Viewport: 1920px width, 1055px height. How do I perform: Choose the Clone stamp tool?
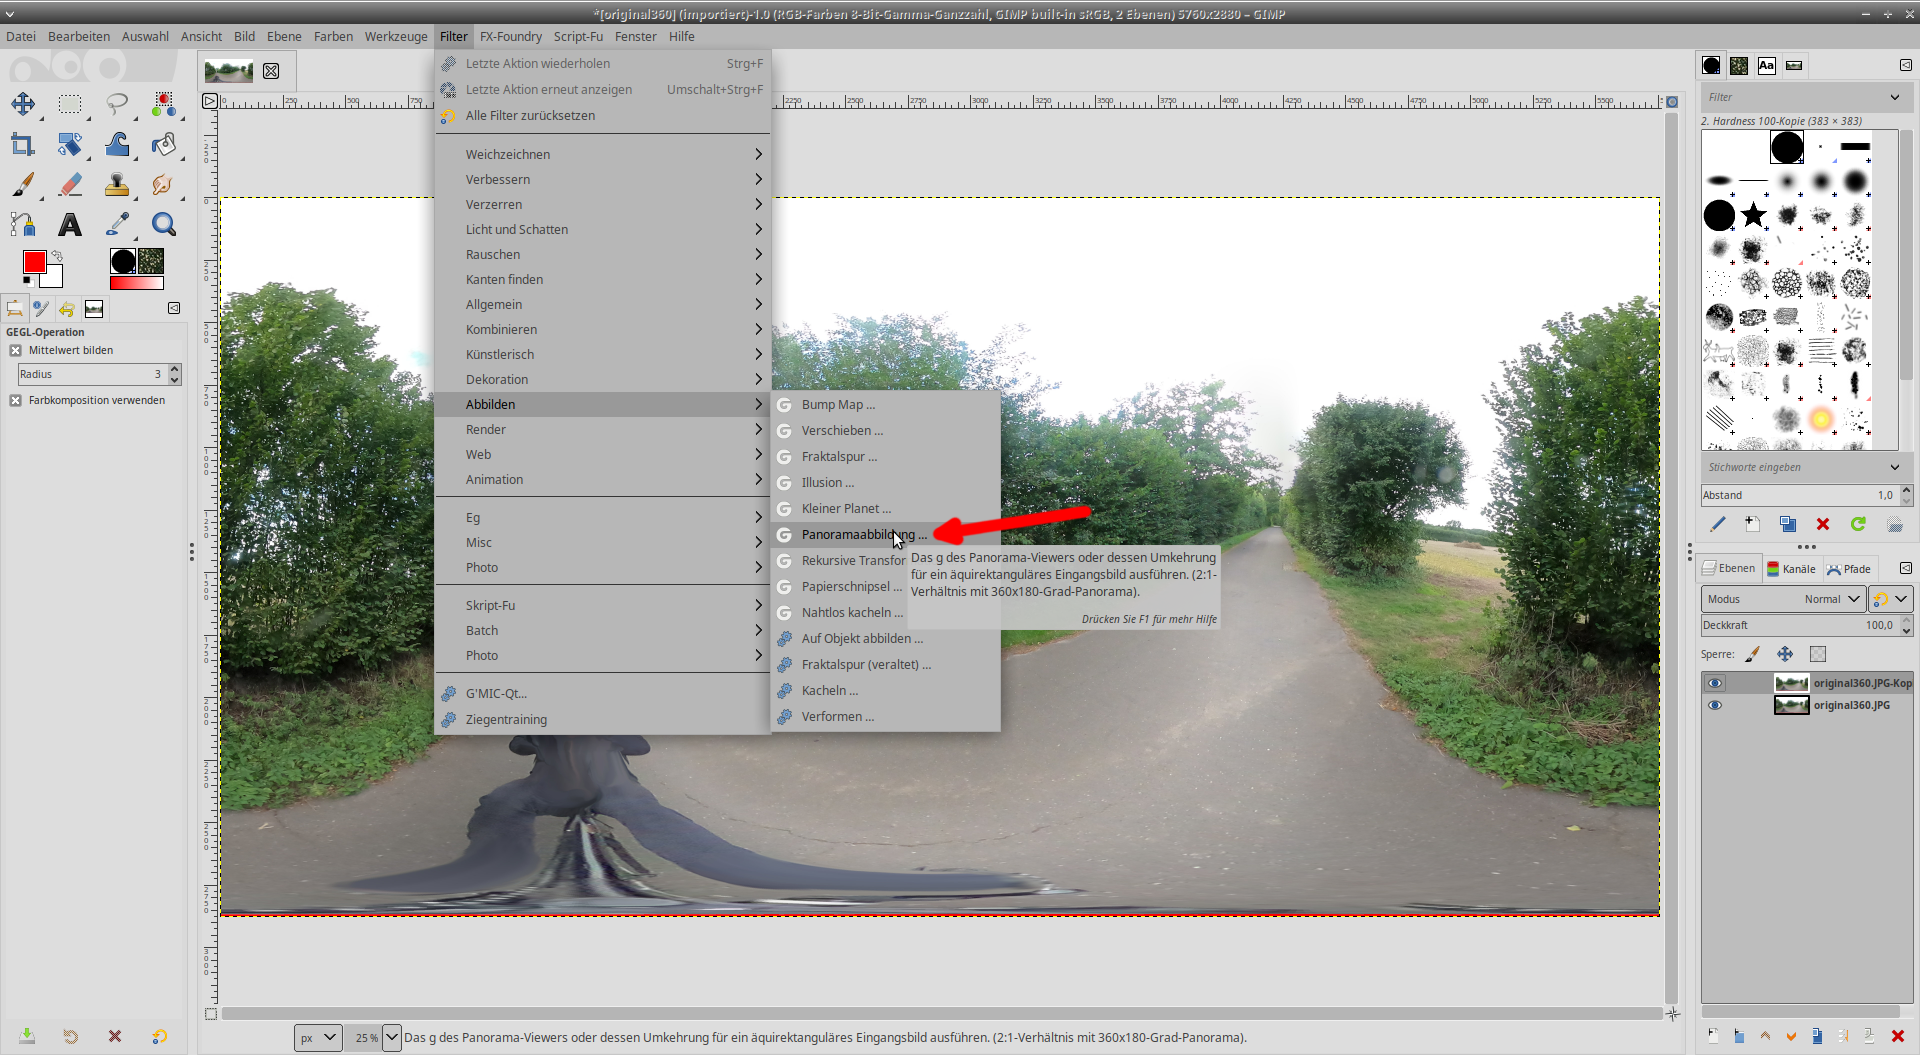point(117,185)
